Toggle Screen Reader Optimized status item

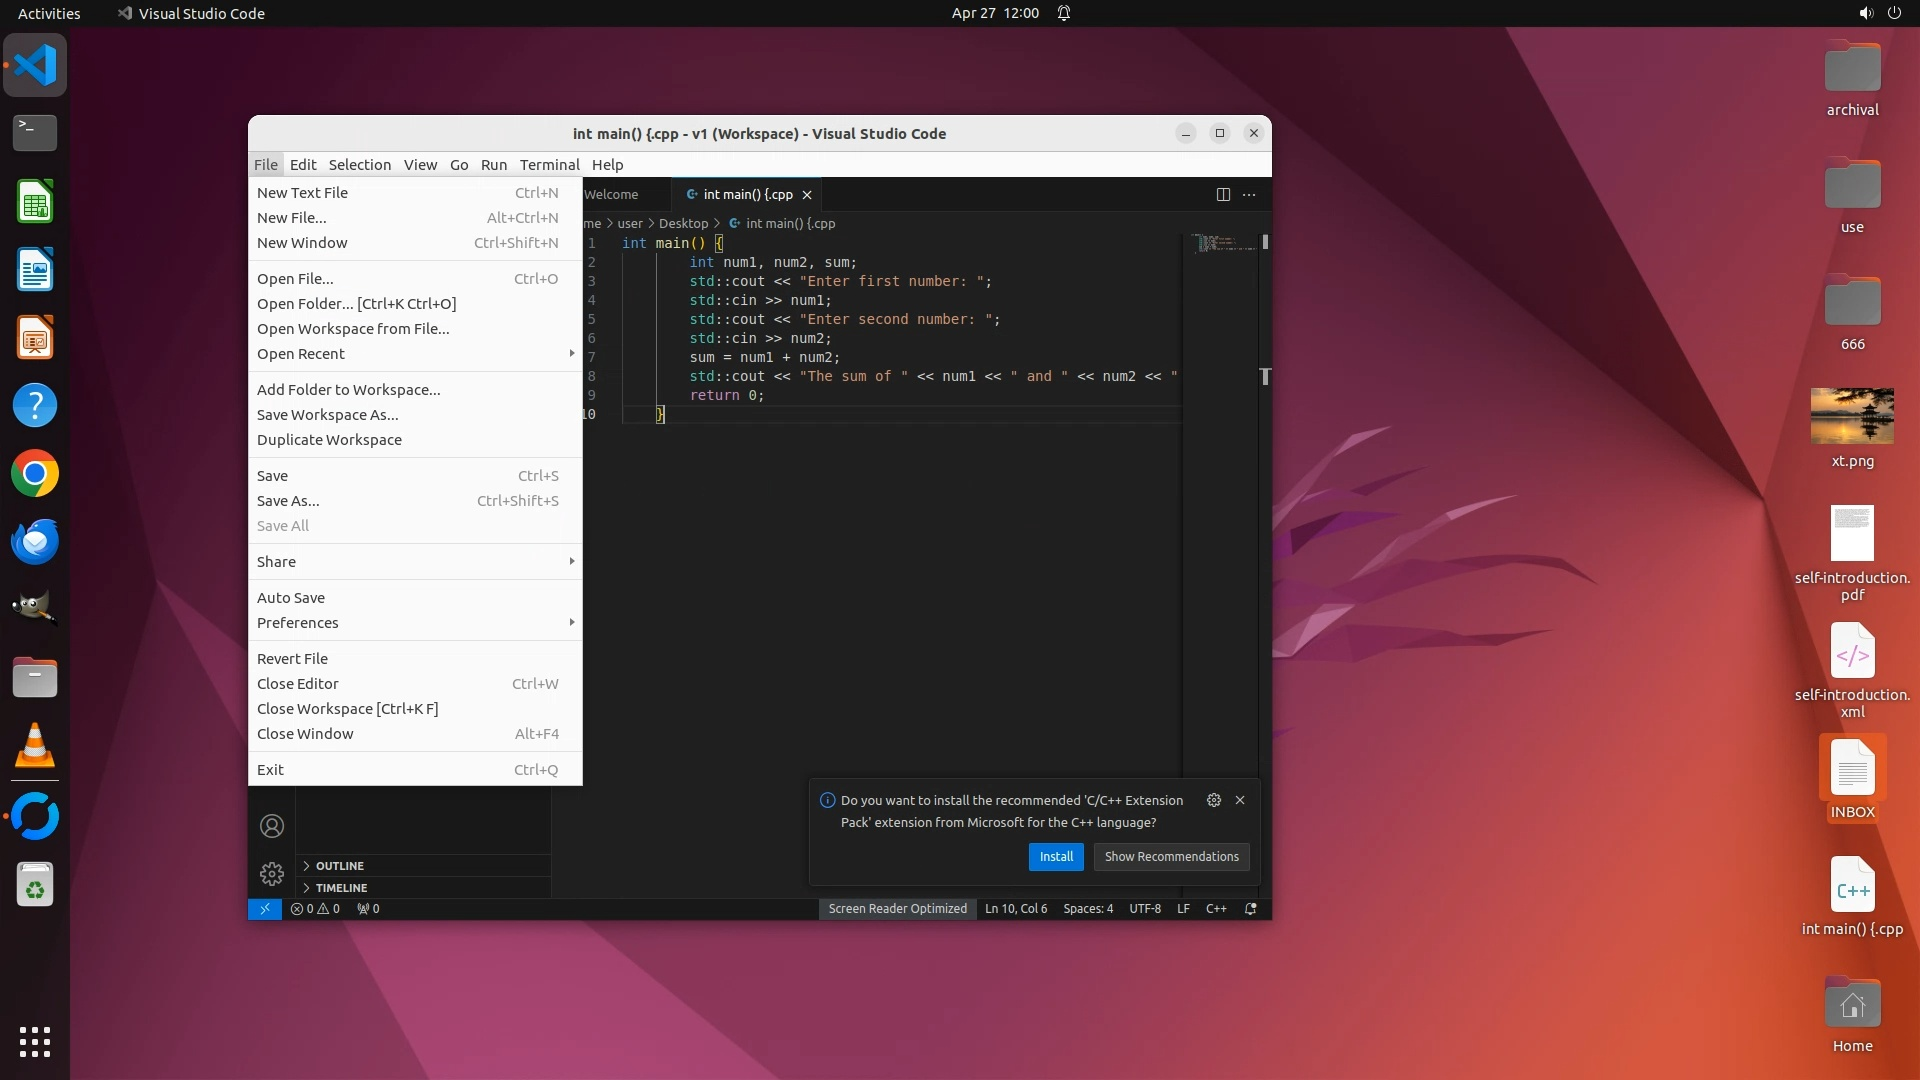click(x=897, y=909)
